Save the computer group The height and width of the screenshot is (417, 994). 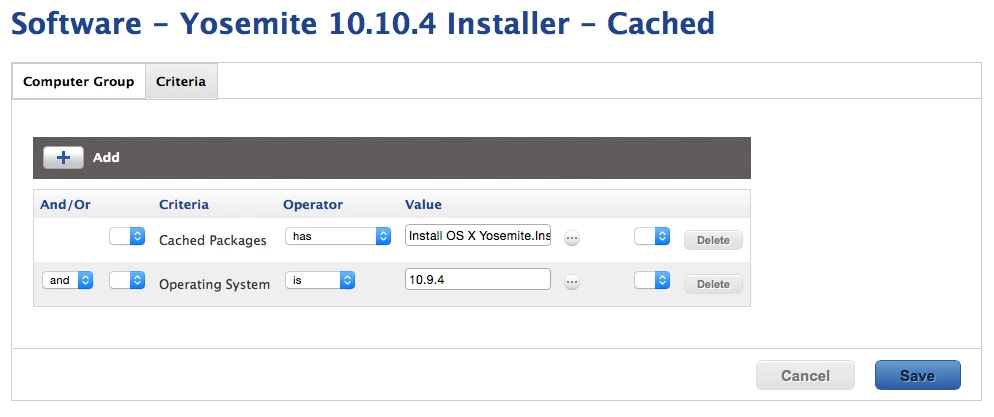click(917, 375)
